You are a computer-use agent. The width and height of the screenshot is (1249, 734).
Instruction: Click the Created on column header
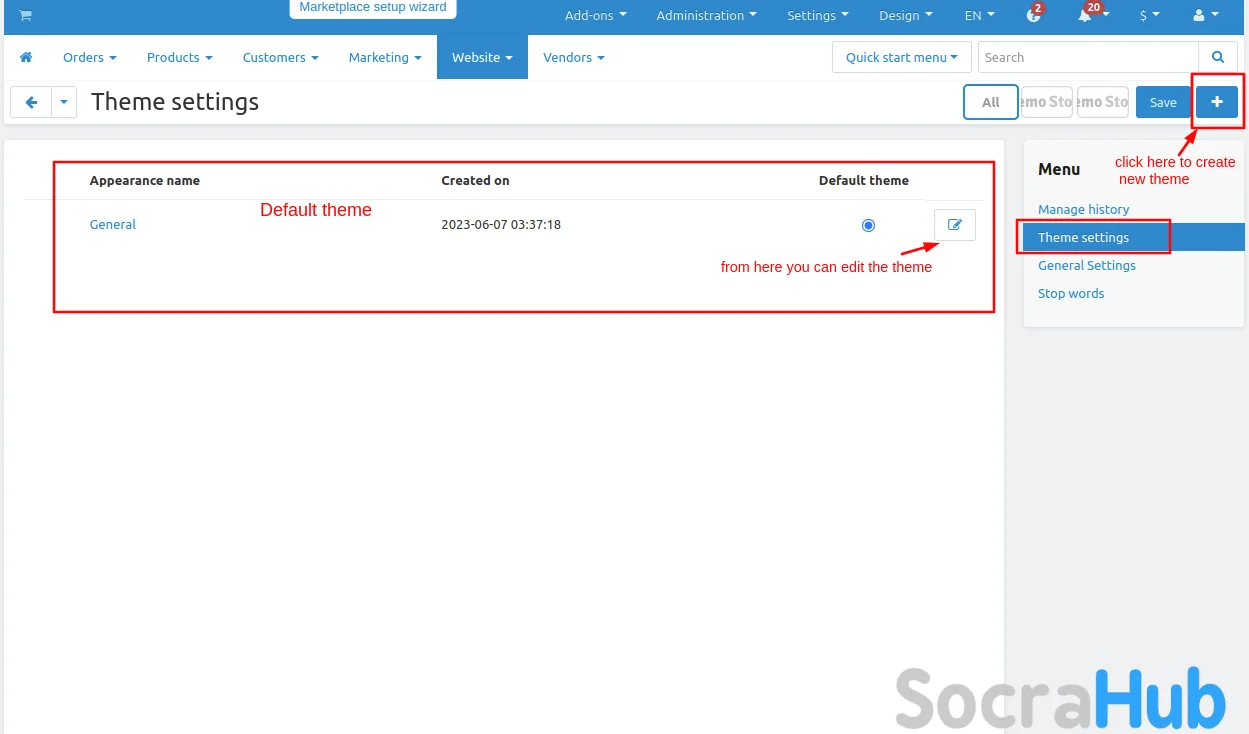(x=475, y=181)
